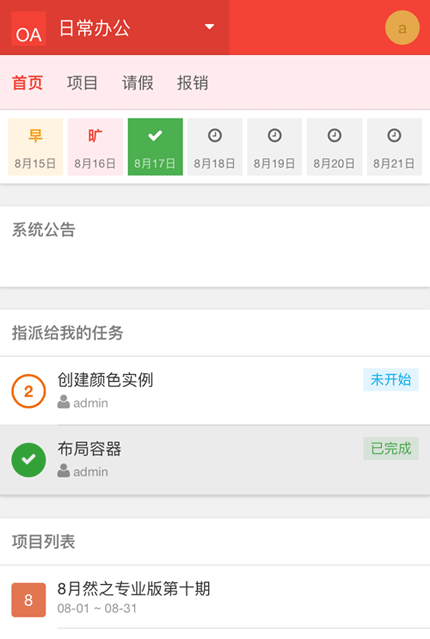The image size is (430, 639).
Task: Click the OA app logo icon
Action: tap(29, 29)
